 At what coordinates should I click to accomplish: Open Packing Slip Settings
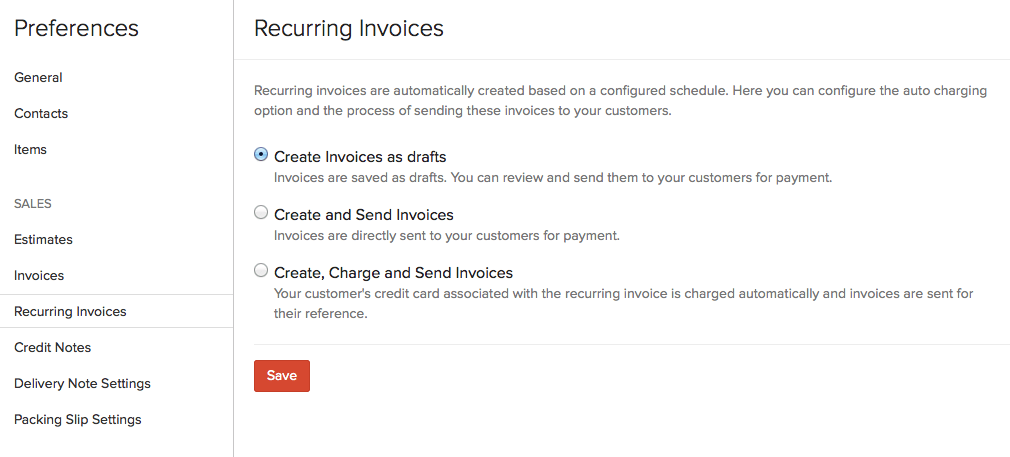tap(78, 419)
